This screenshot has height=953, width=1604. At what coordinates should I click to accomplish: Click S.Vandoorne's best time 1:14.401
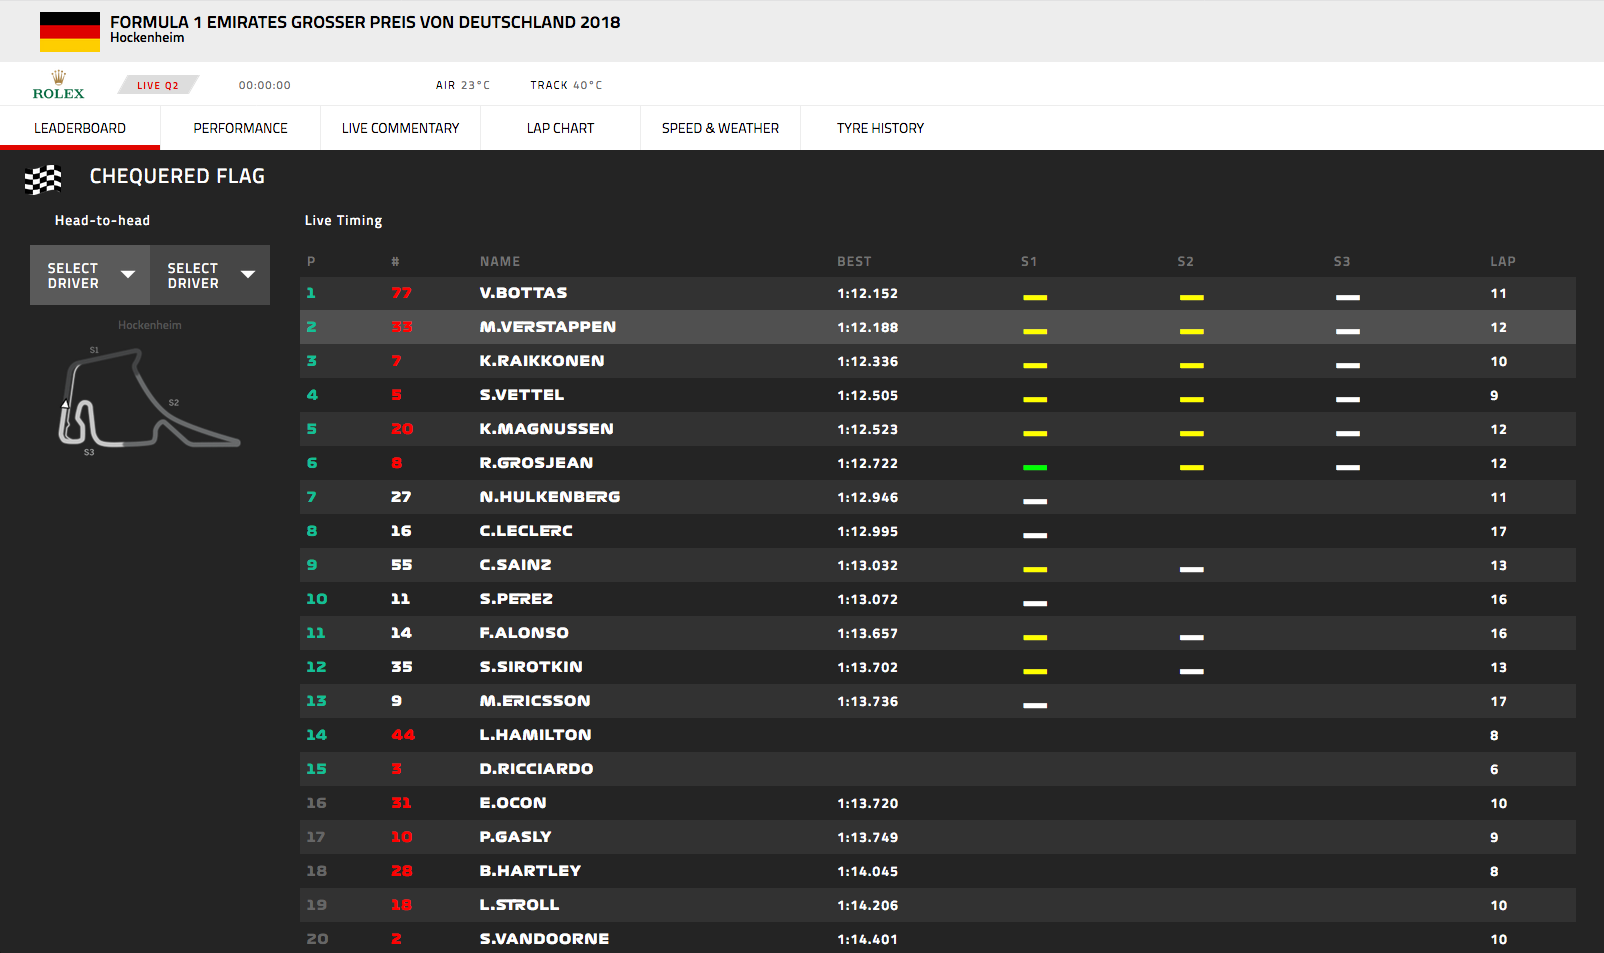click(x=867, y=939)
